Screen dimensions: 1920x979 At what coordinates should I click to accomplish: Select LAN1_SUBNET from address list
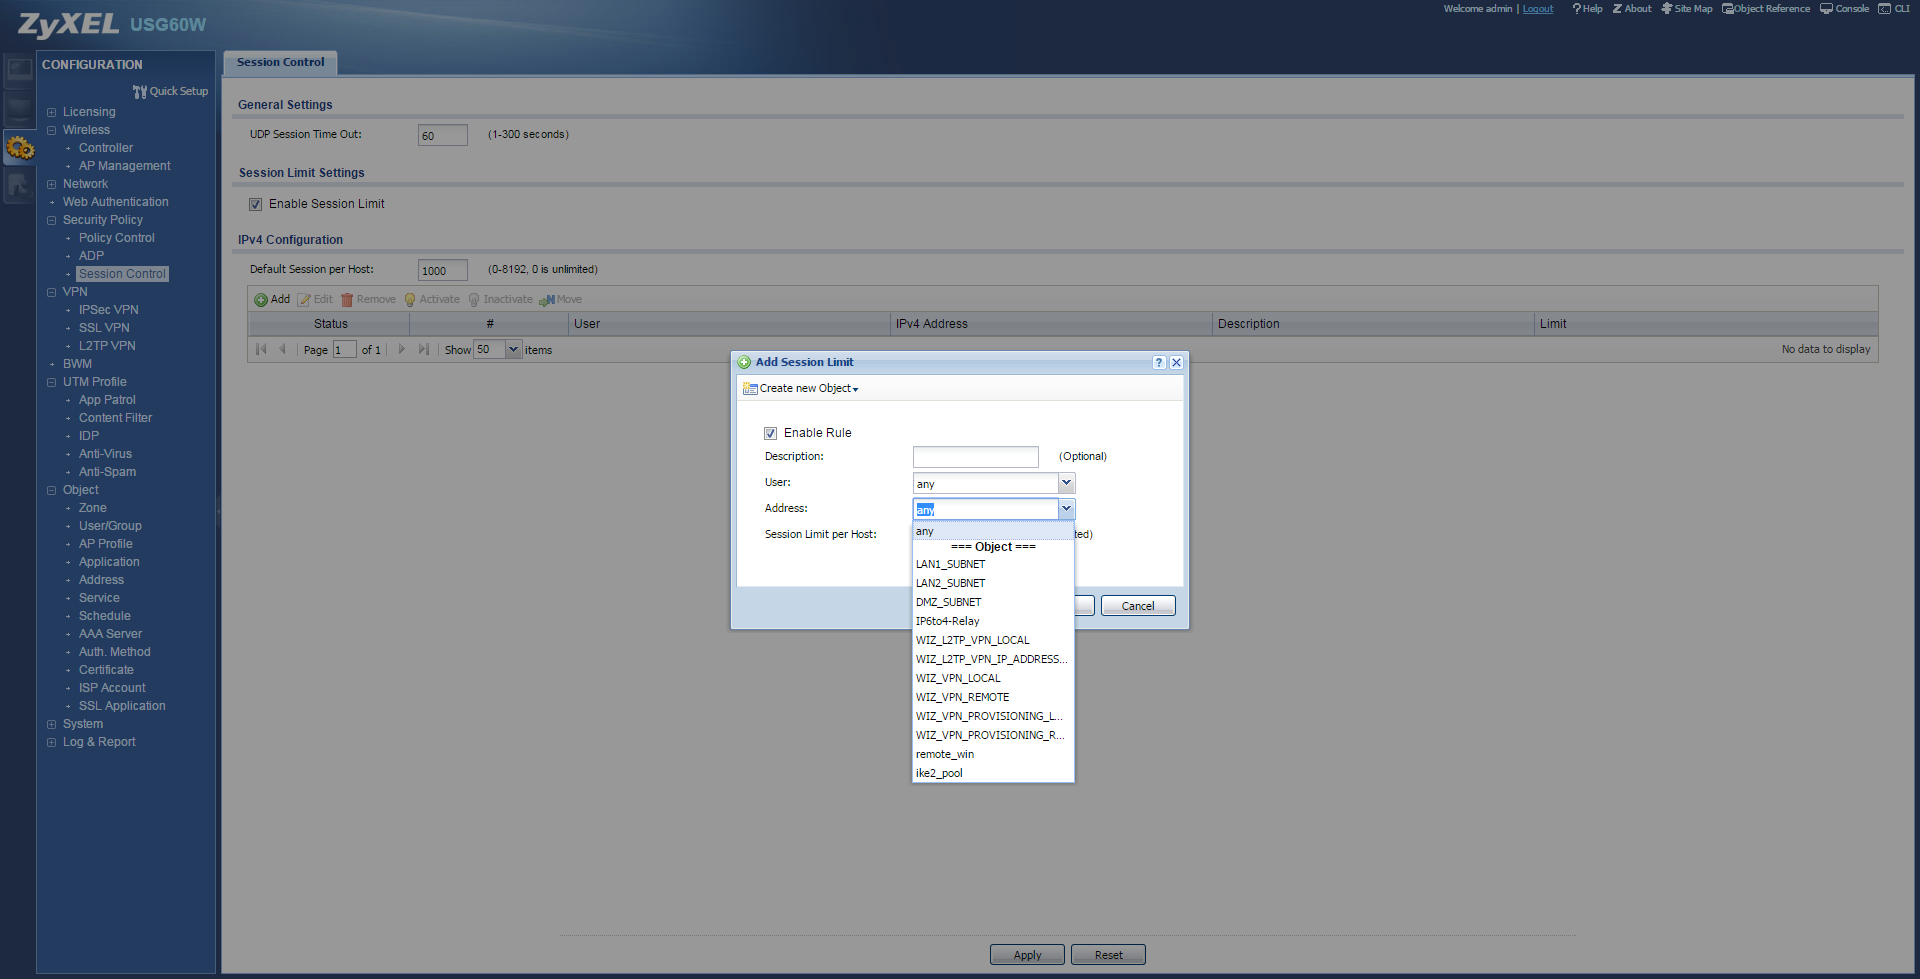tap(950, 565)
